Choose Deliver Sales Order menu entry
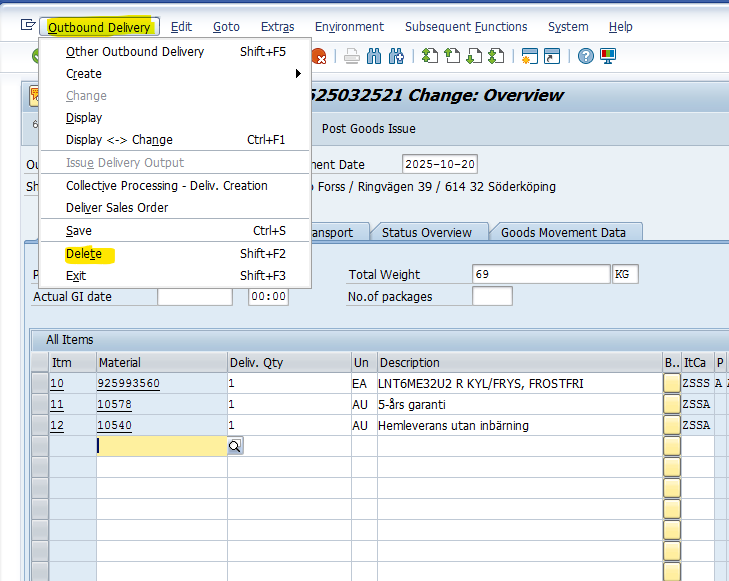Image resolution: width=729 pixels, height=581 pixels. [176, 208]
